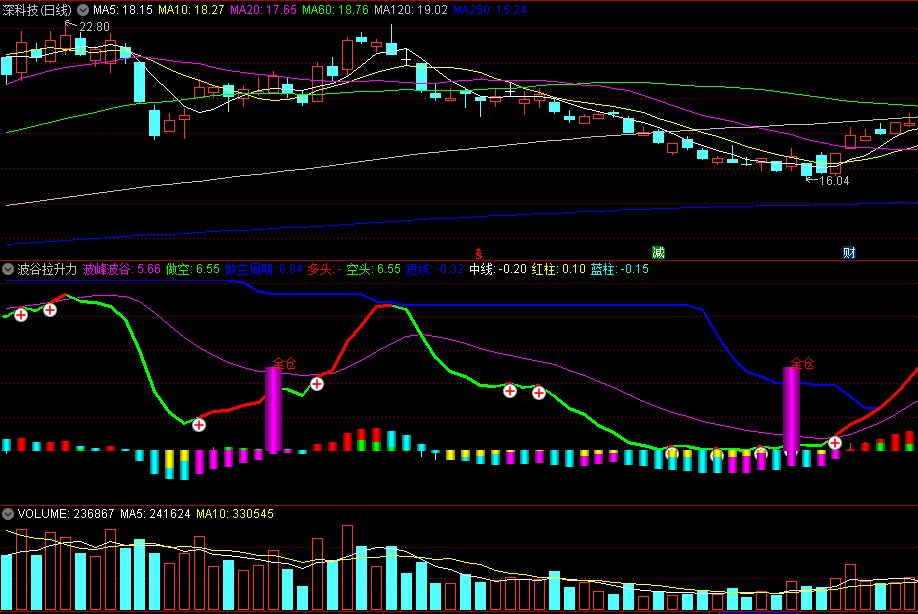Image resolution: width=918 pixels, height=614 pixels.
Task: Click the blue MA250: 15.24 label
Action: click(490, 10)
